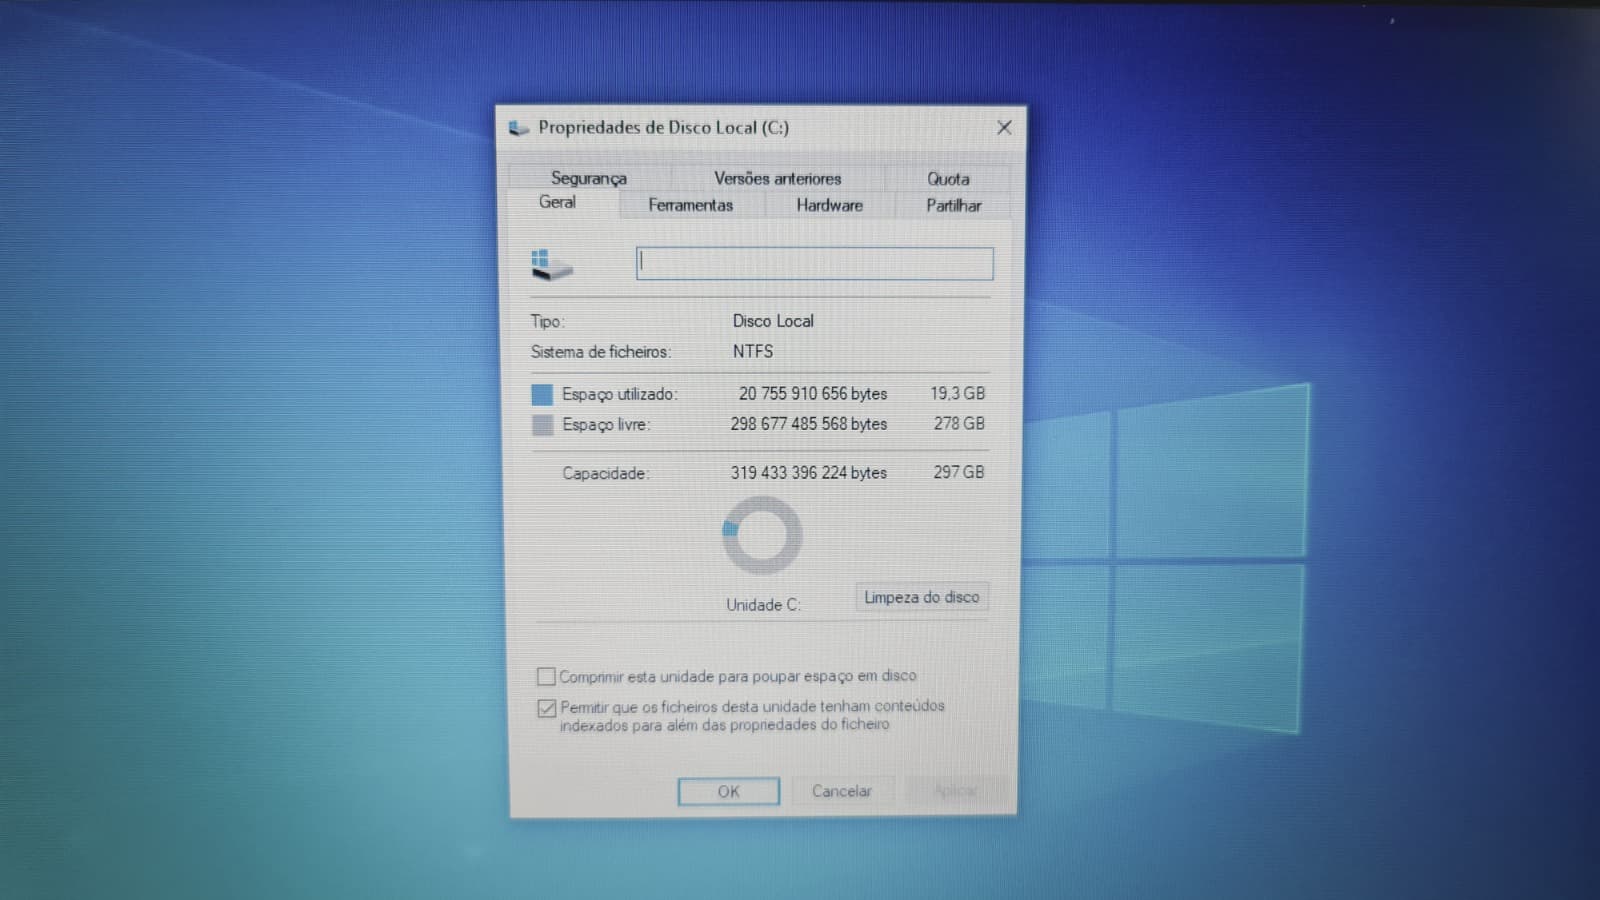
Task: Go to the Partilhar tab
Action: (953, 205)
